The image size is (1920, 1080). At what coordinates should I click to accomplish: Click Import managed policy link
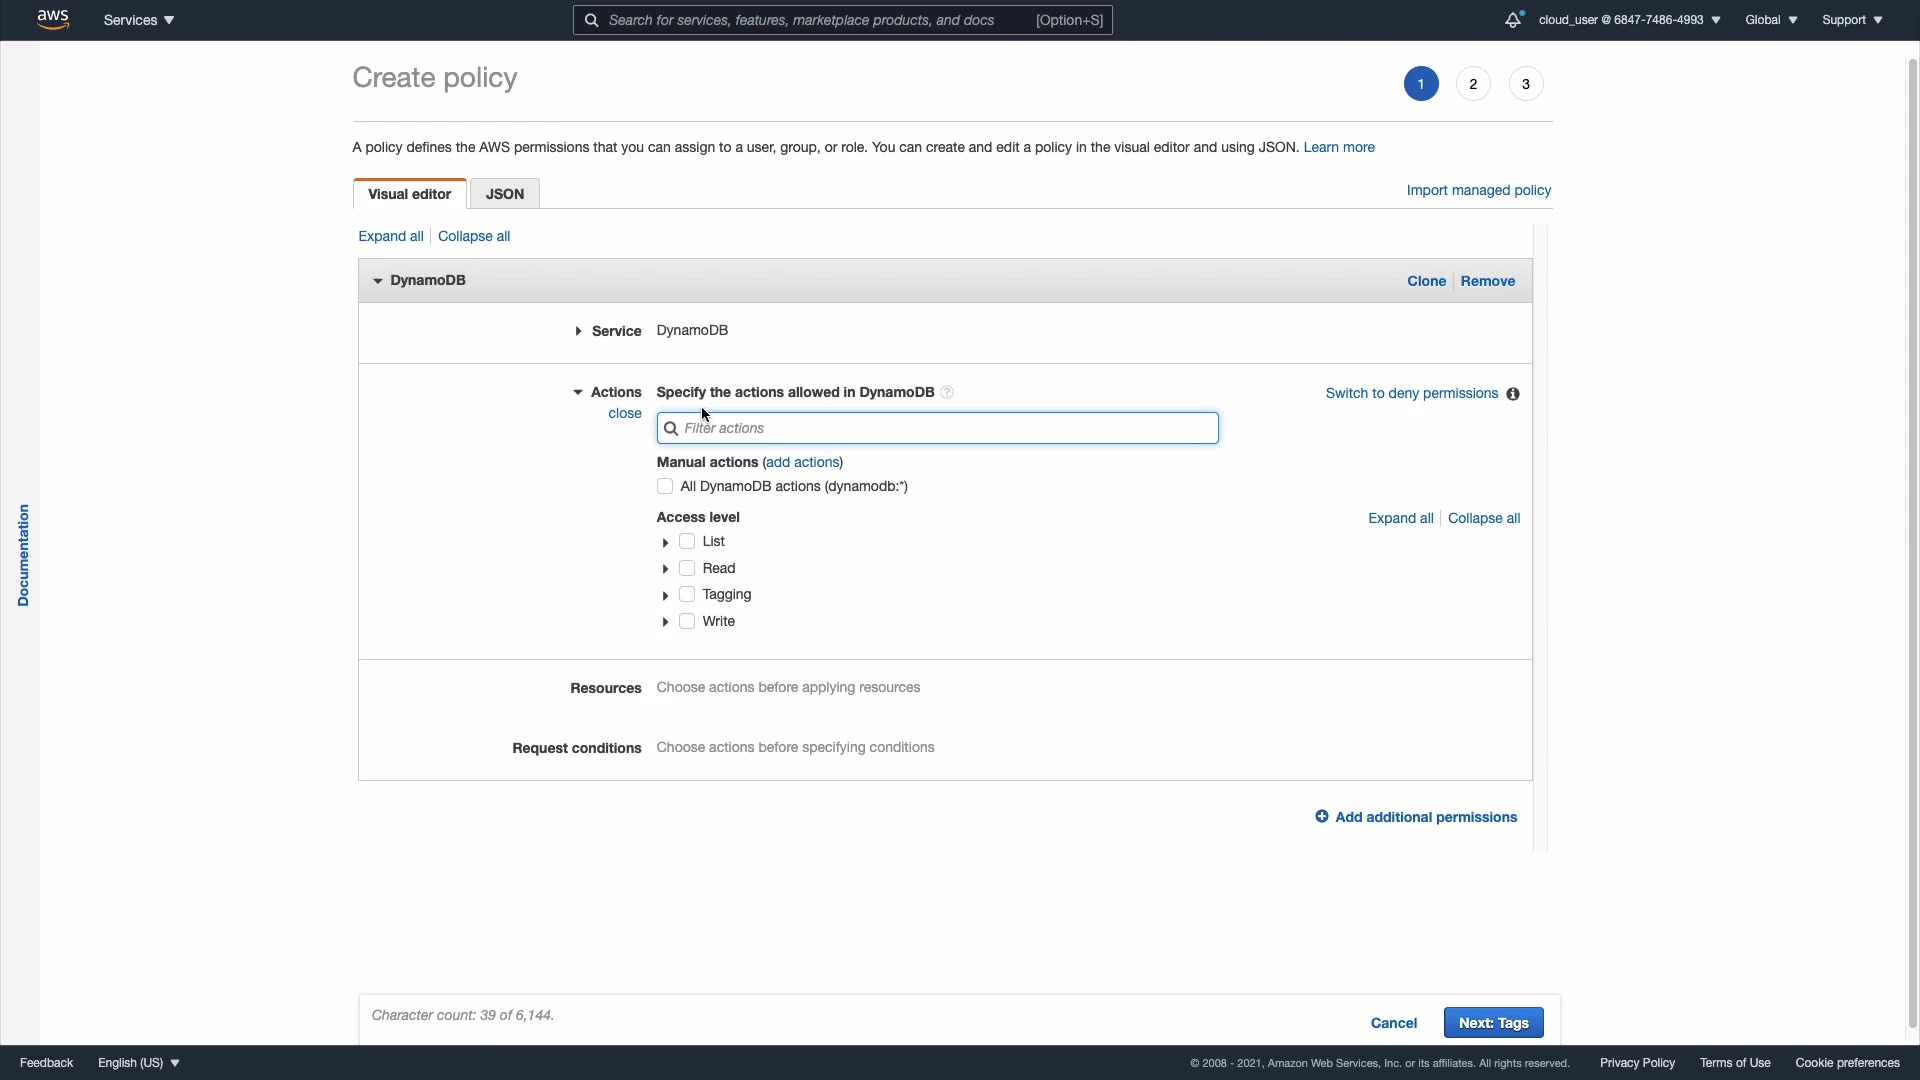(x=1478, y=190)
